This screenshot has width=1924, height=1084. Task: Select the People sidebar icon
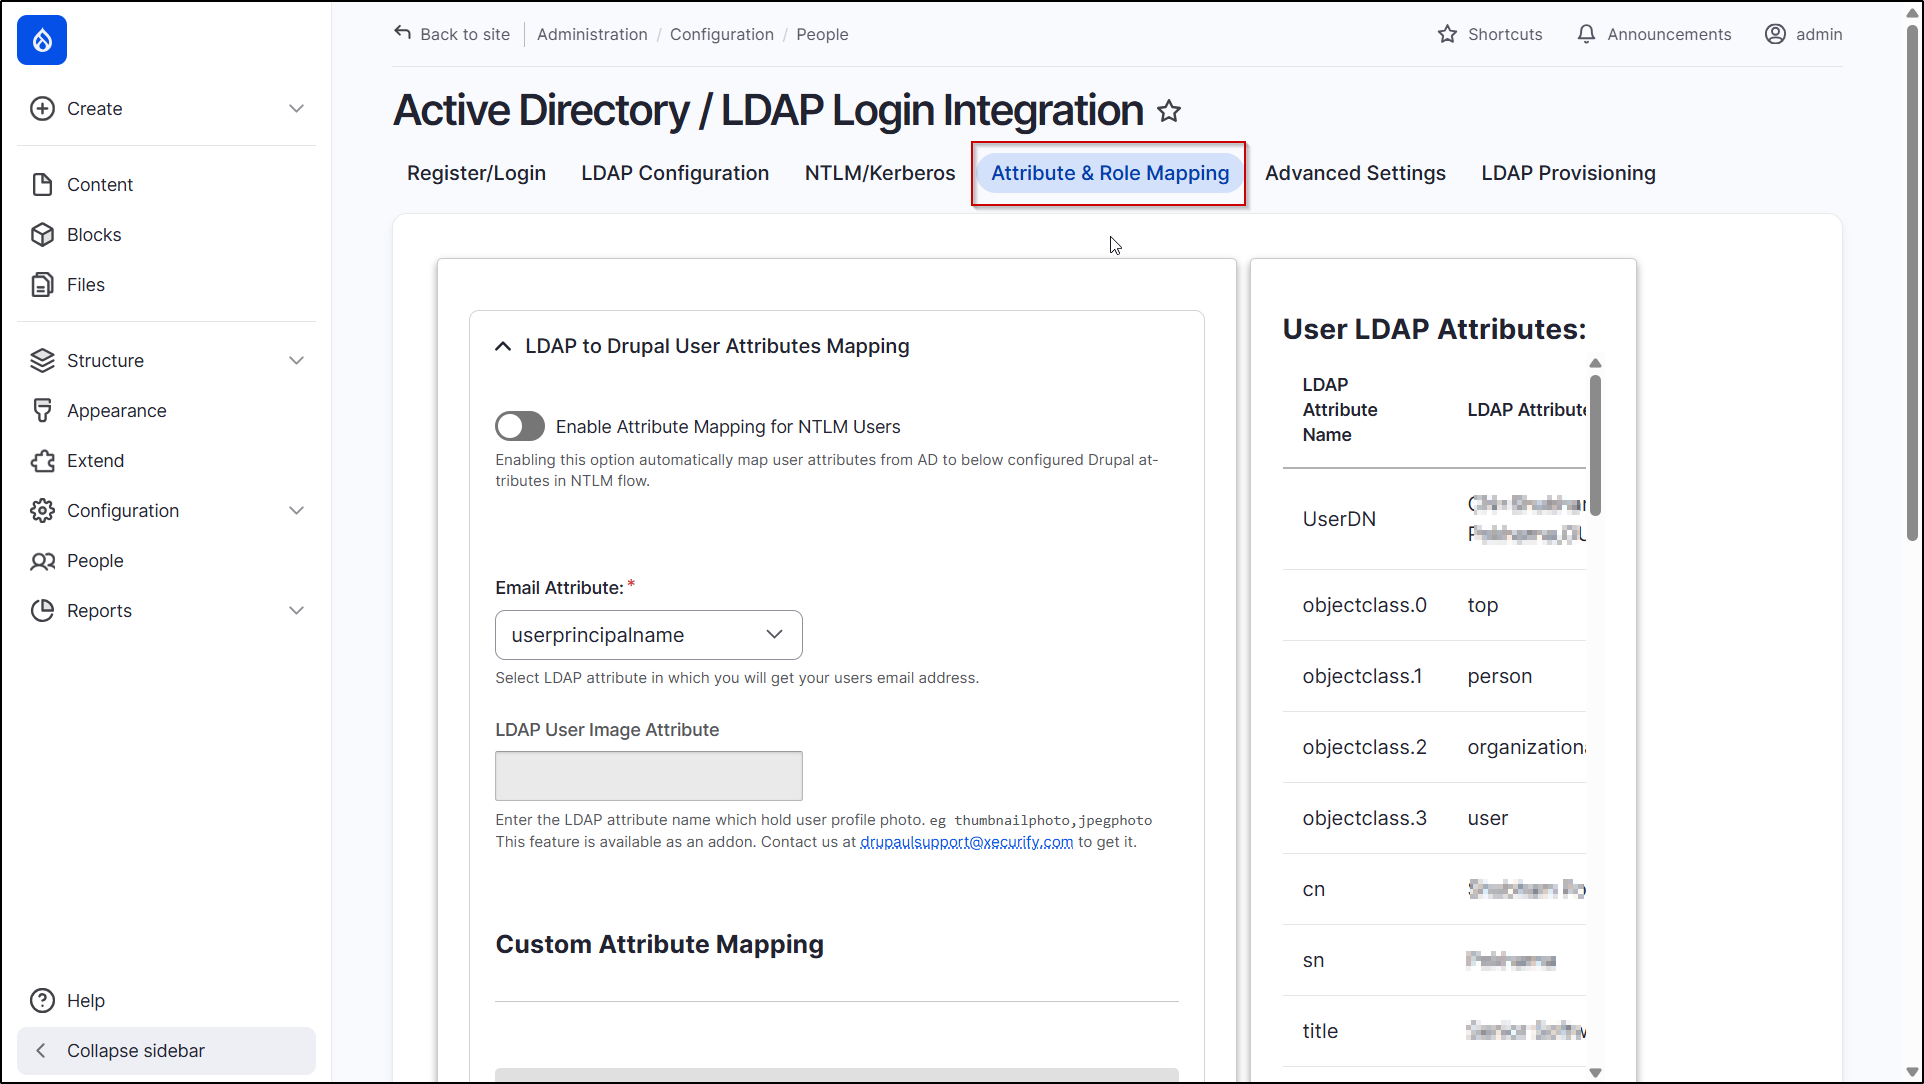click(x=42, y=560)
